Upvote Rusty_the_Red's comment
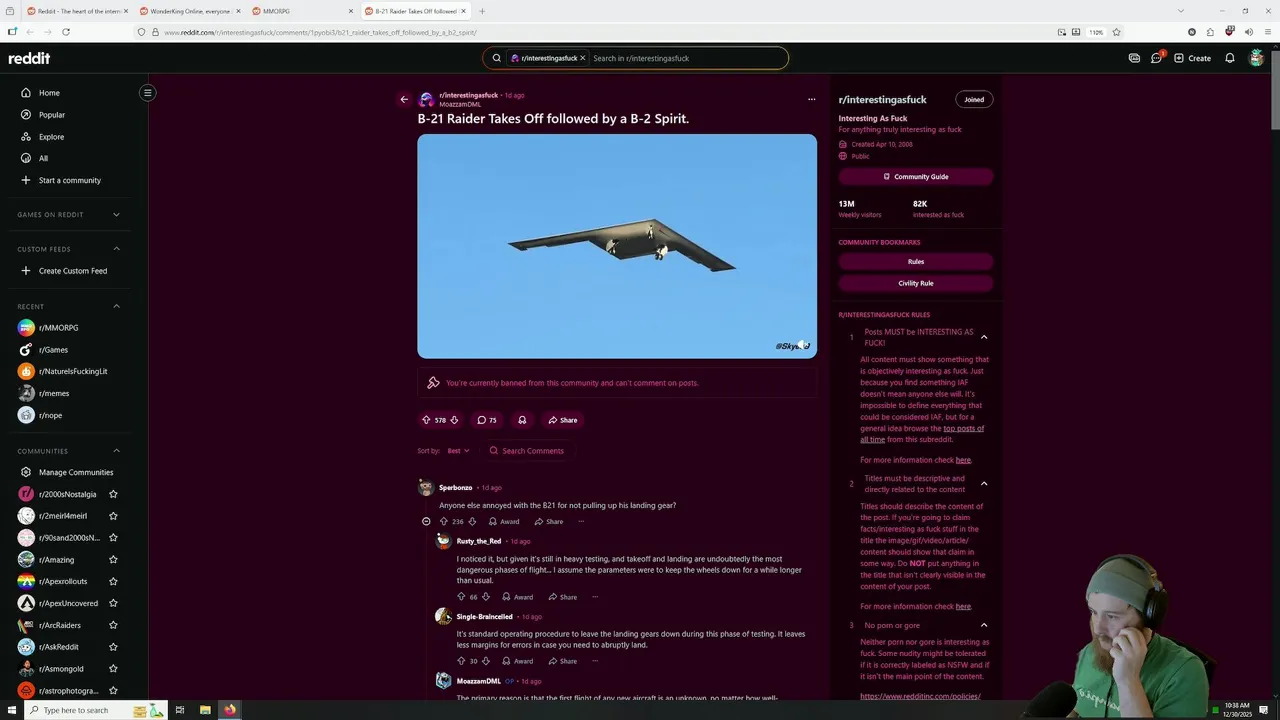The width and height of the screenshot is (1280, 720). [461, 597]
